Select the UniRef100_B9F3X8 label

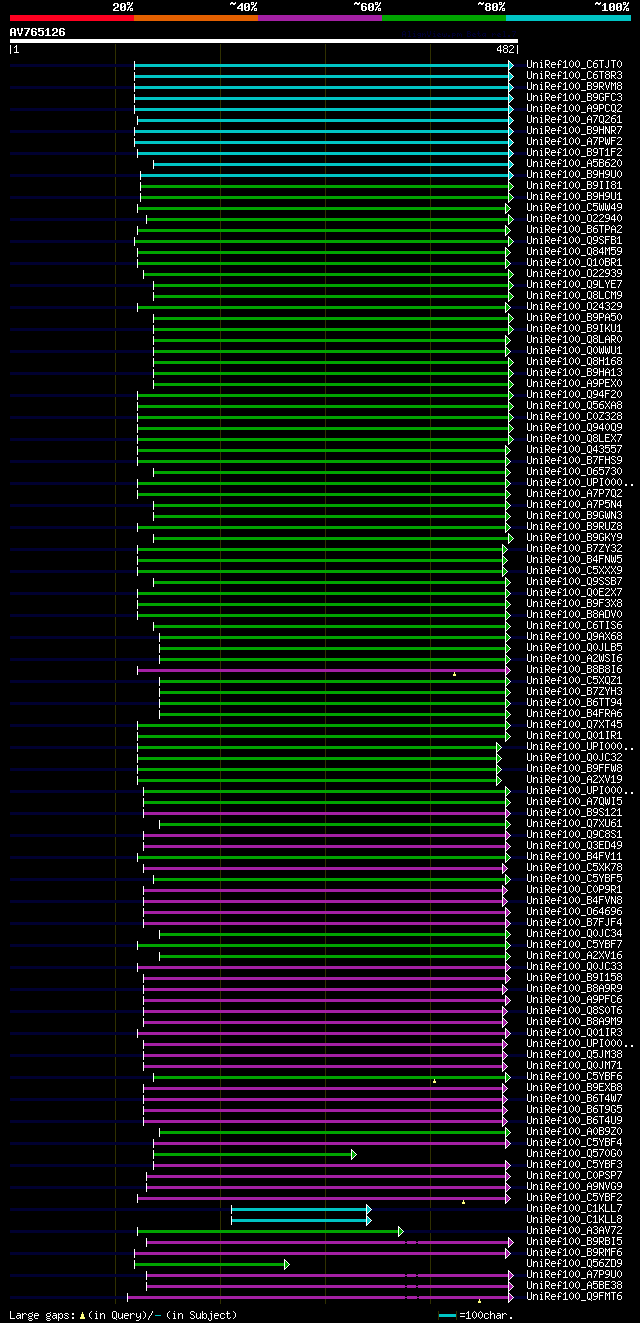pos(575,604)
